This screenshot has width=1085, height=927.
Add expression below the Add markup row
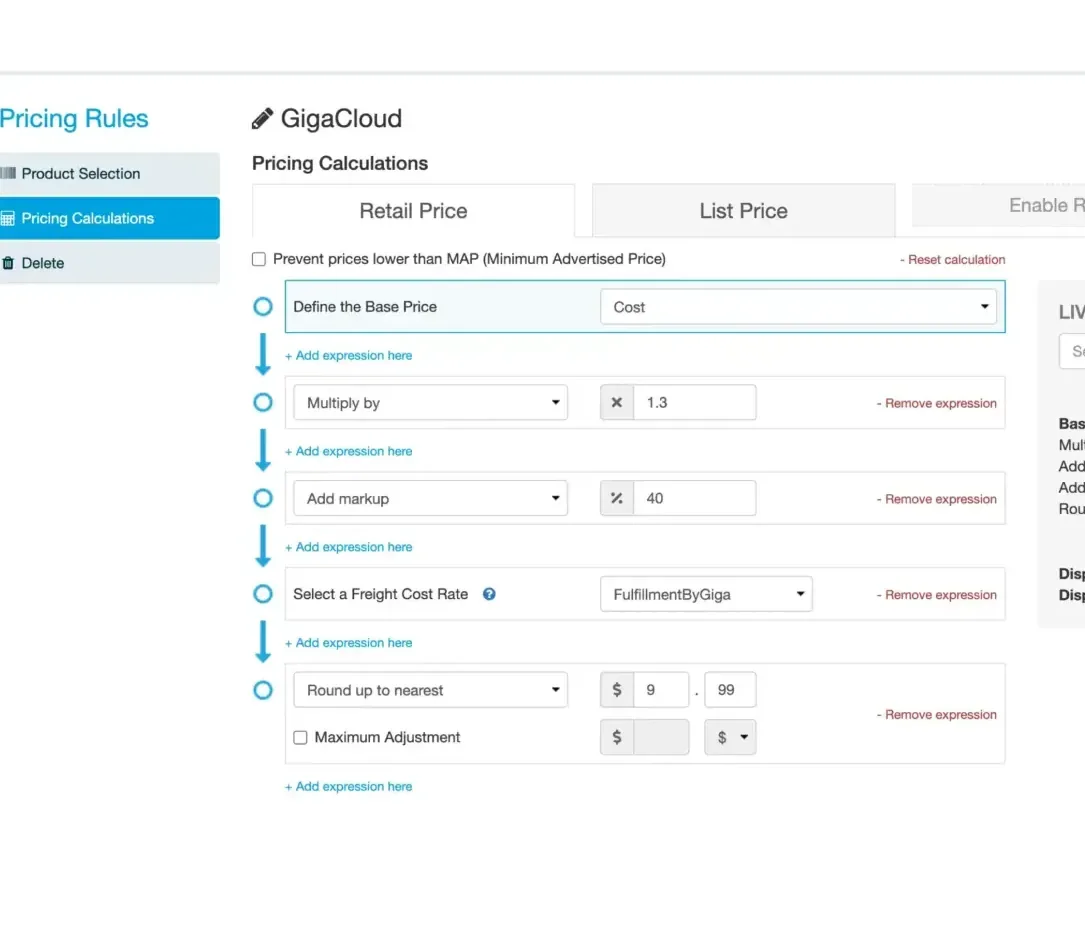[x=349, y=547]
